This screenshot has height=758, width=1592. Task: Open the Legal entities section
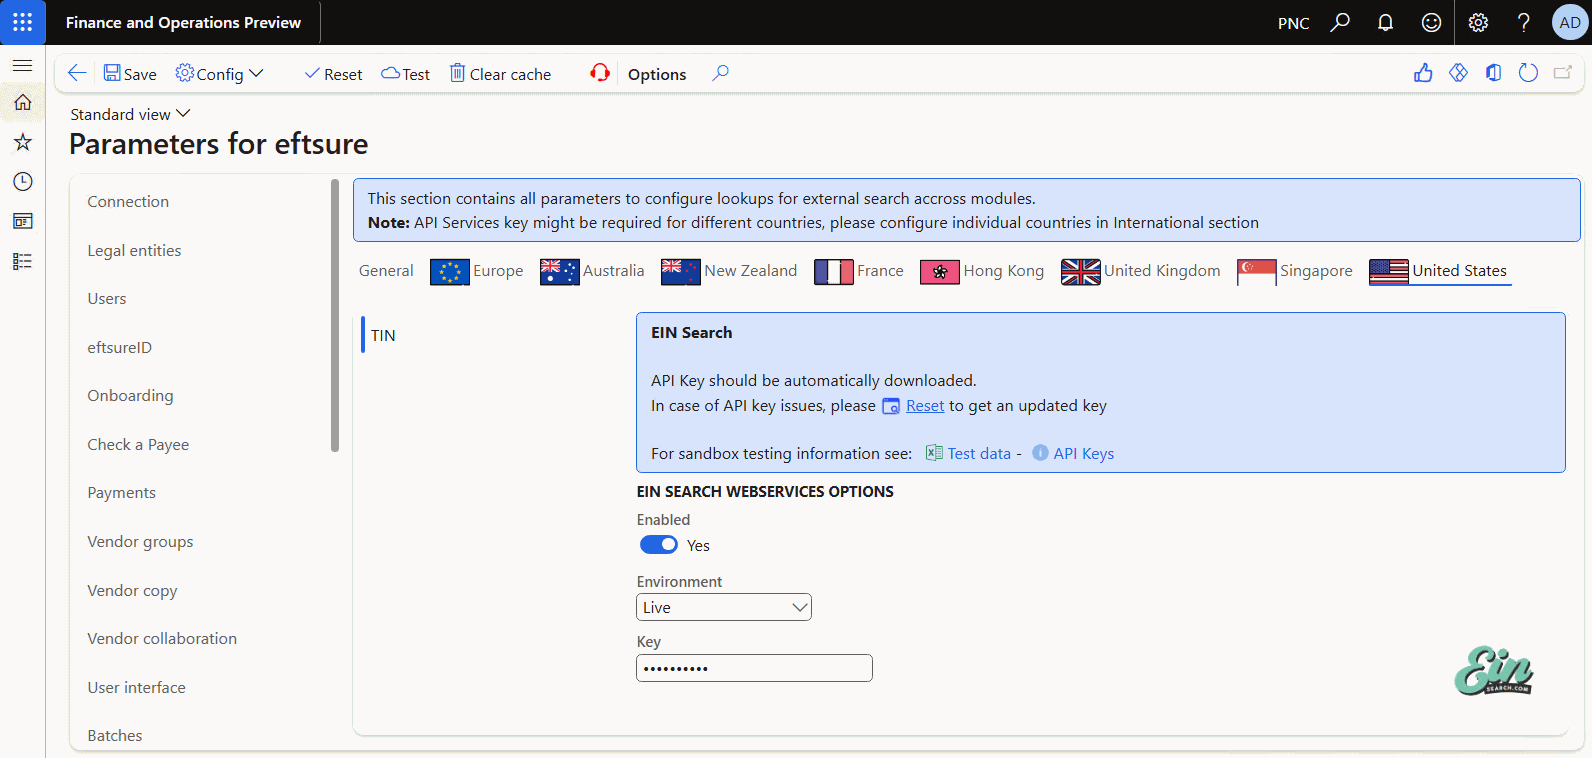(x=134, y=250)
